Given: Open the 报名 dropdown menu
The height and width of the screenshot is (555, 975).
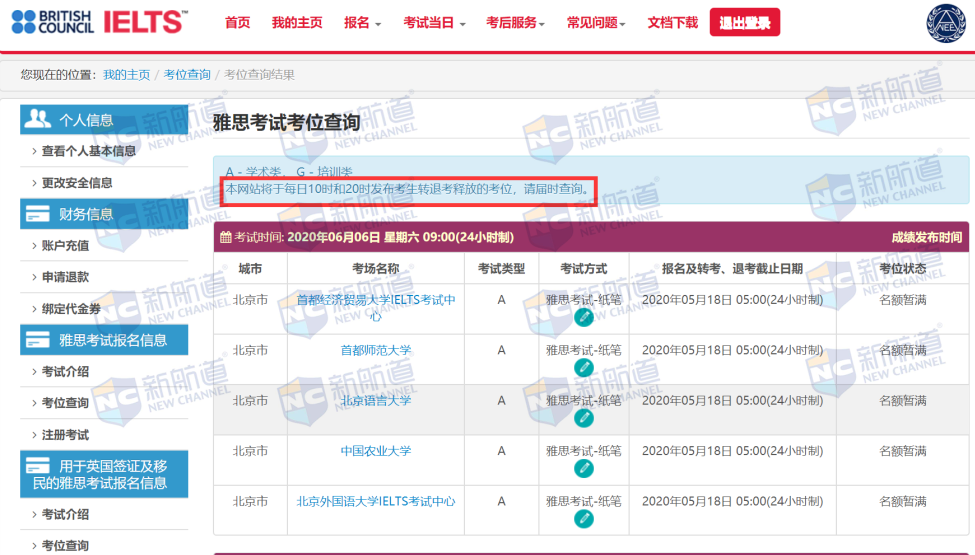Looking at the screenshot, I should (363, 23).
